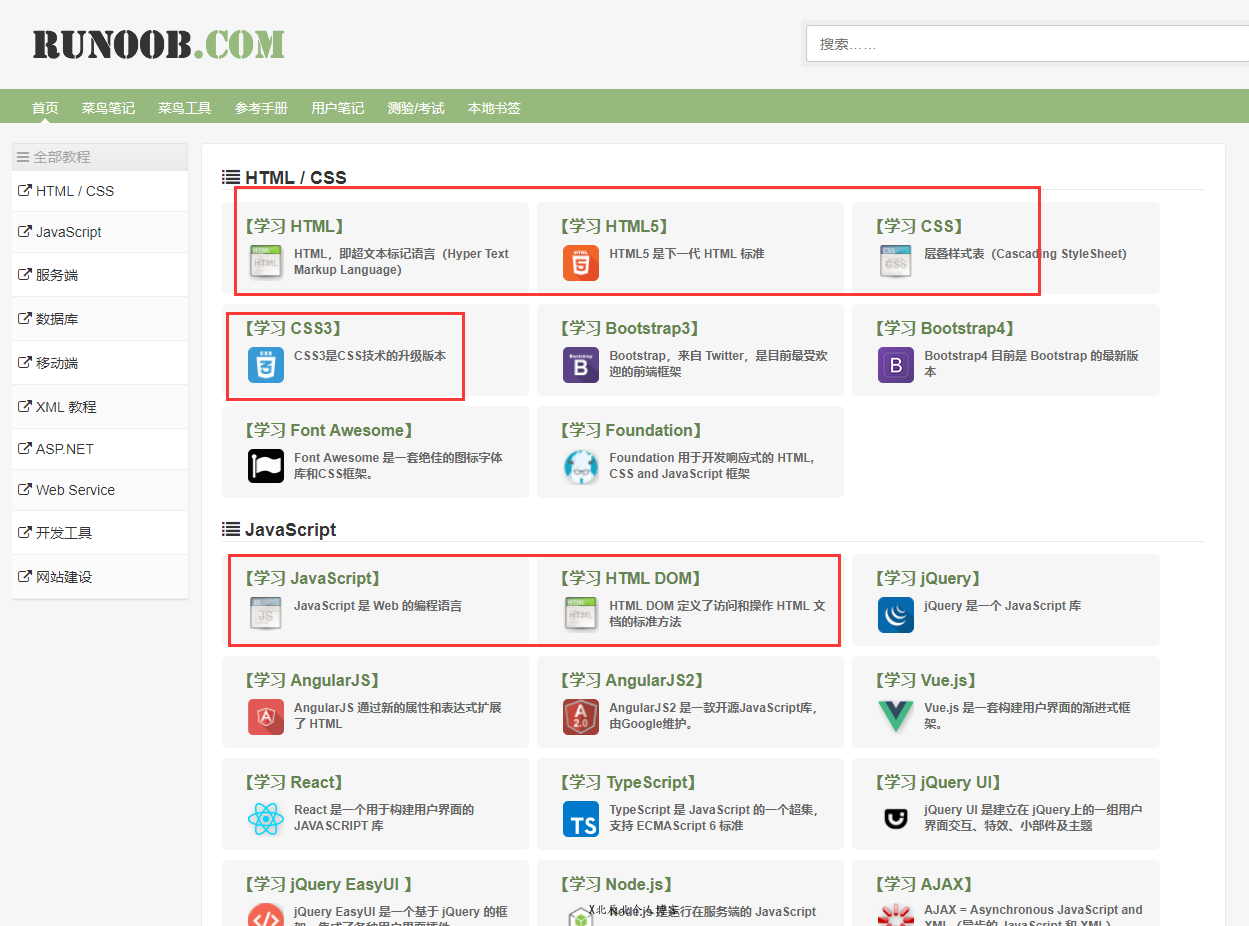Select XML 教程 in the sidebar
The height and width of the screenshot is (926, 1249).
pyautogui.click(x=66, y=407)
